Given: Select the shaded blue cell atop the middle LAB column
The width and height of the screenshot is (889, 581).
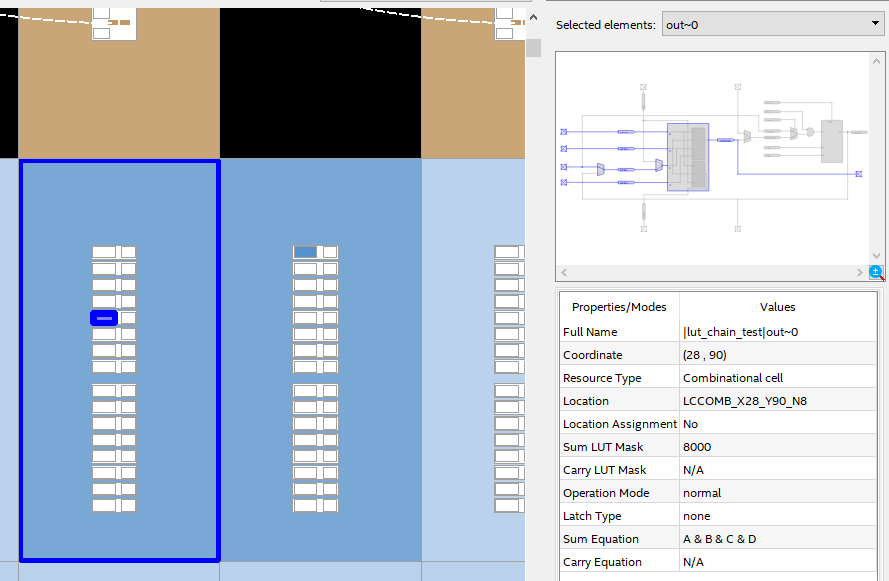Looking at the screenshot, I should pos(305,252).
